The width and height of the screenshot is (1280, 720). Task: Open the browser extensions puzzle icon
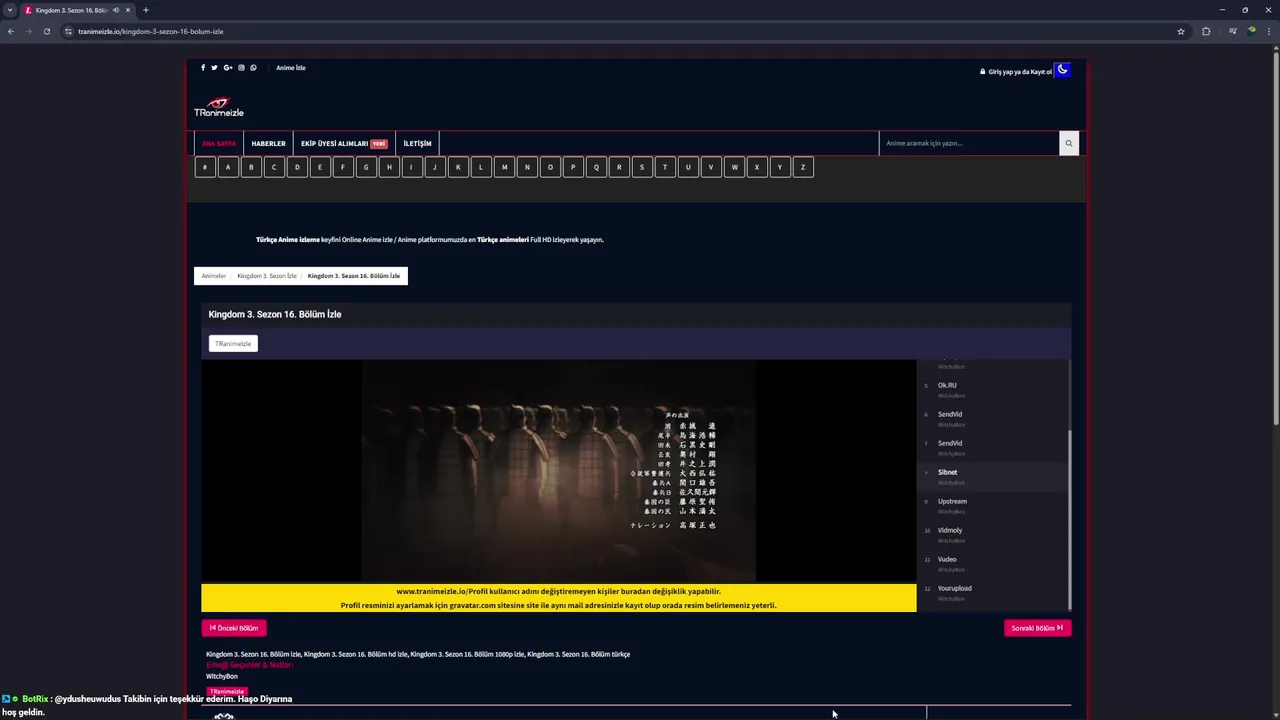[x=1206, y=31]
